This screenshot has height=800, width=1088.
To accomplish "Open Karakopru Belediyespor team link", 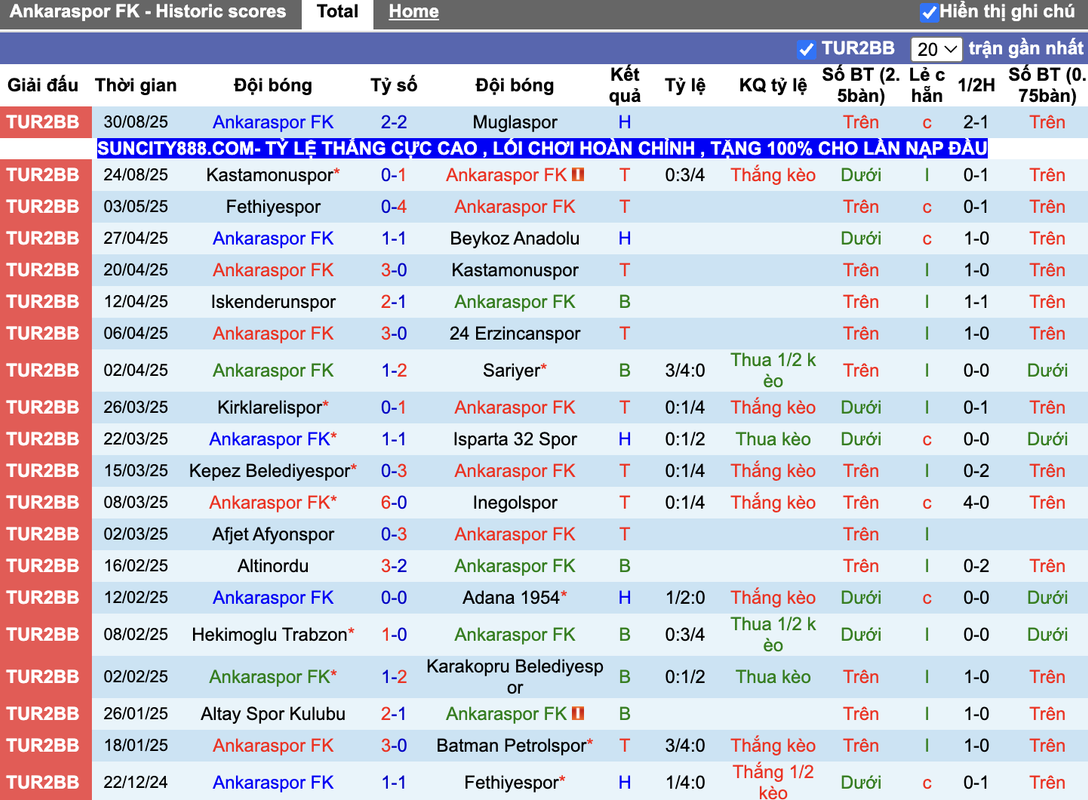I will pos(515,677).
